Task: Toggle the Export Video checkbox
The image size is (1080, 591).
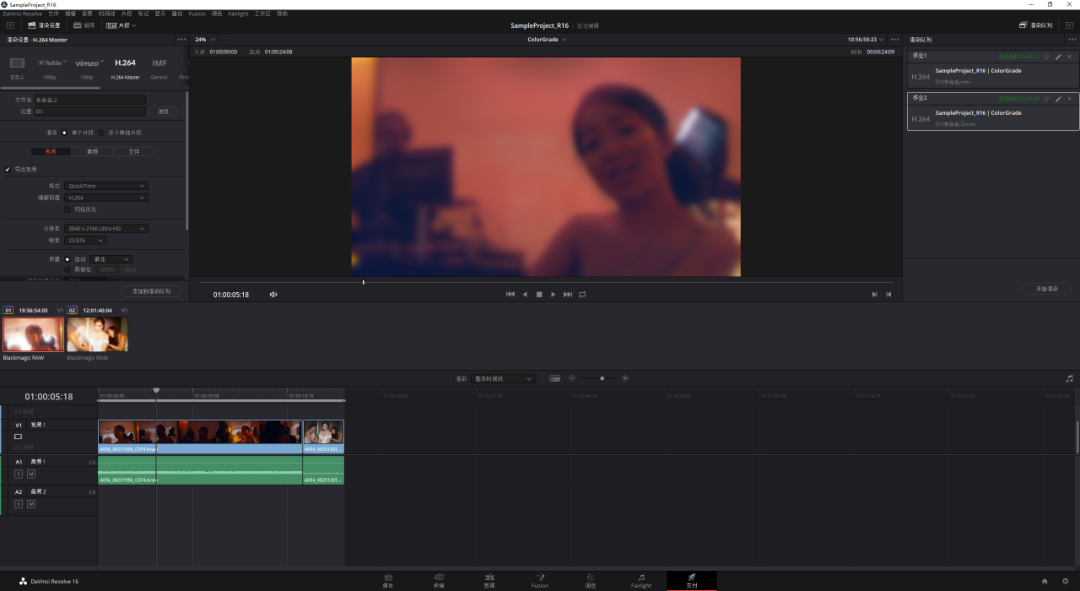Action: [x=8, y=169]
